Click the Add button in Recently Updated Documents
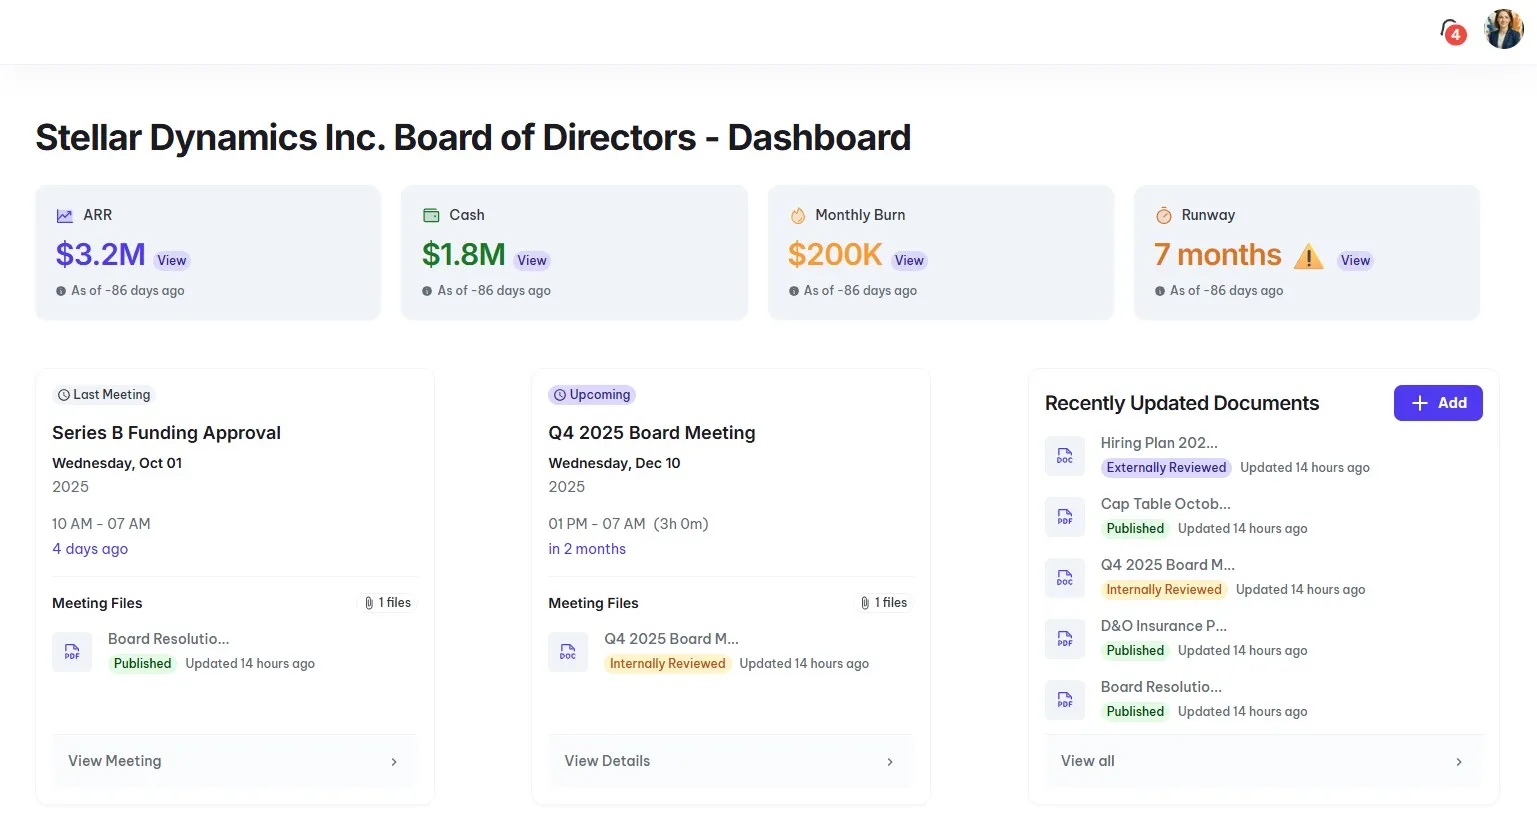1537x814 pixels. (1438, 402)
